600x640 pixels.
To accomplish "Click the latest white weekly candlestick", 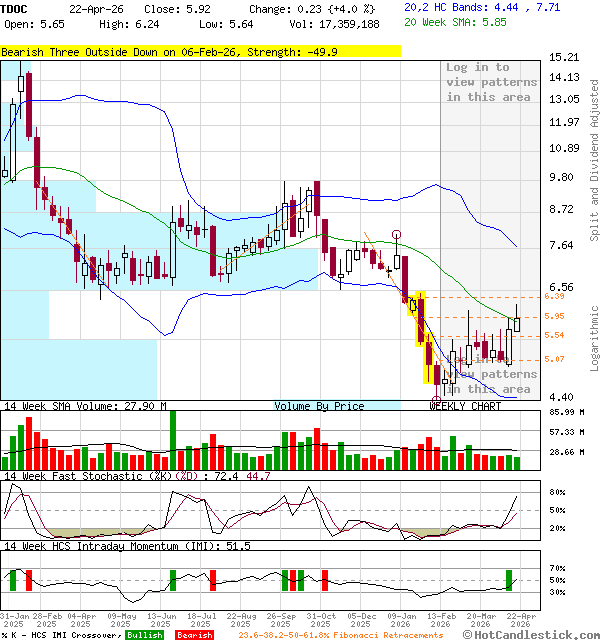I will coord(517,323).
